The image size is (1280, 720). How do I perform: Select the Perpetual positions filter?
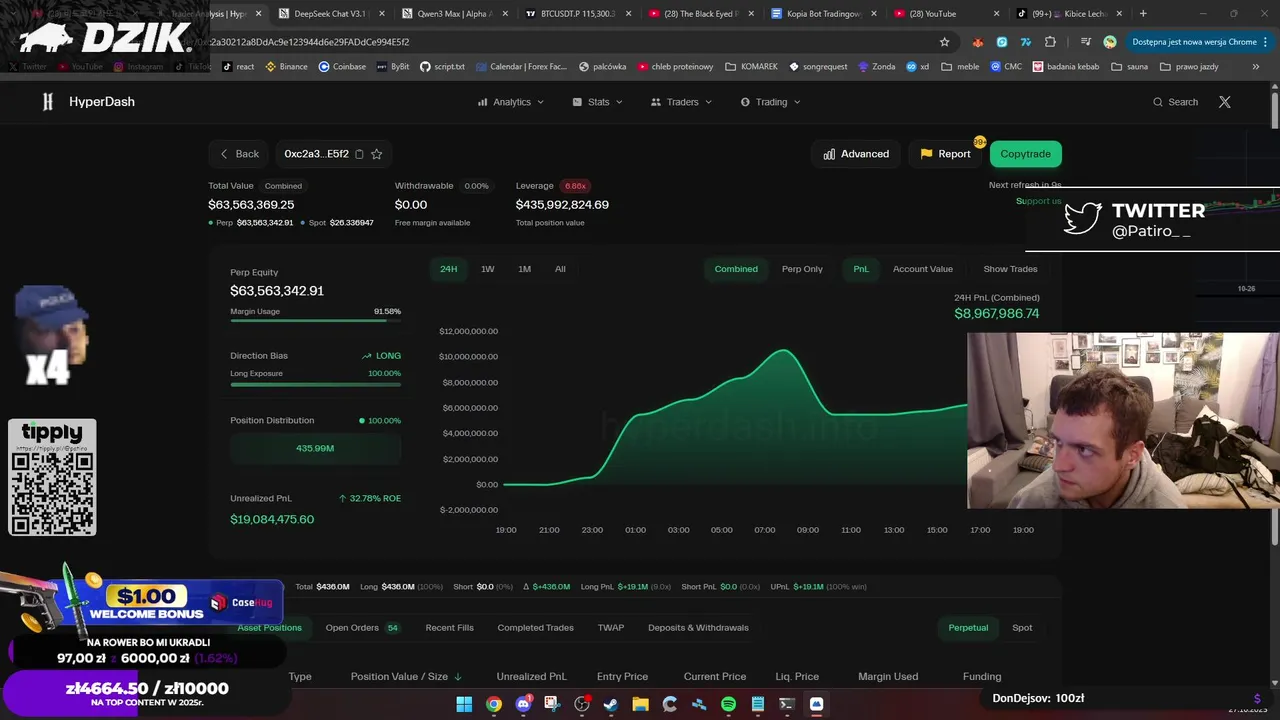(968, 628)
